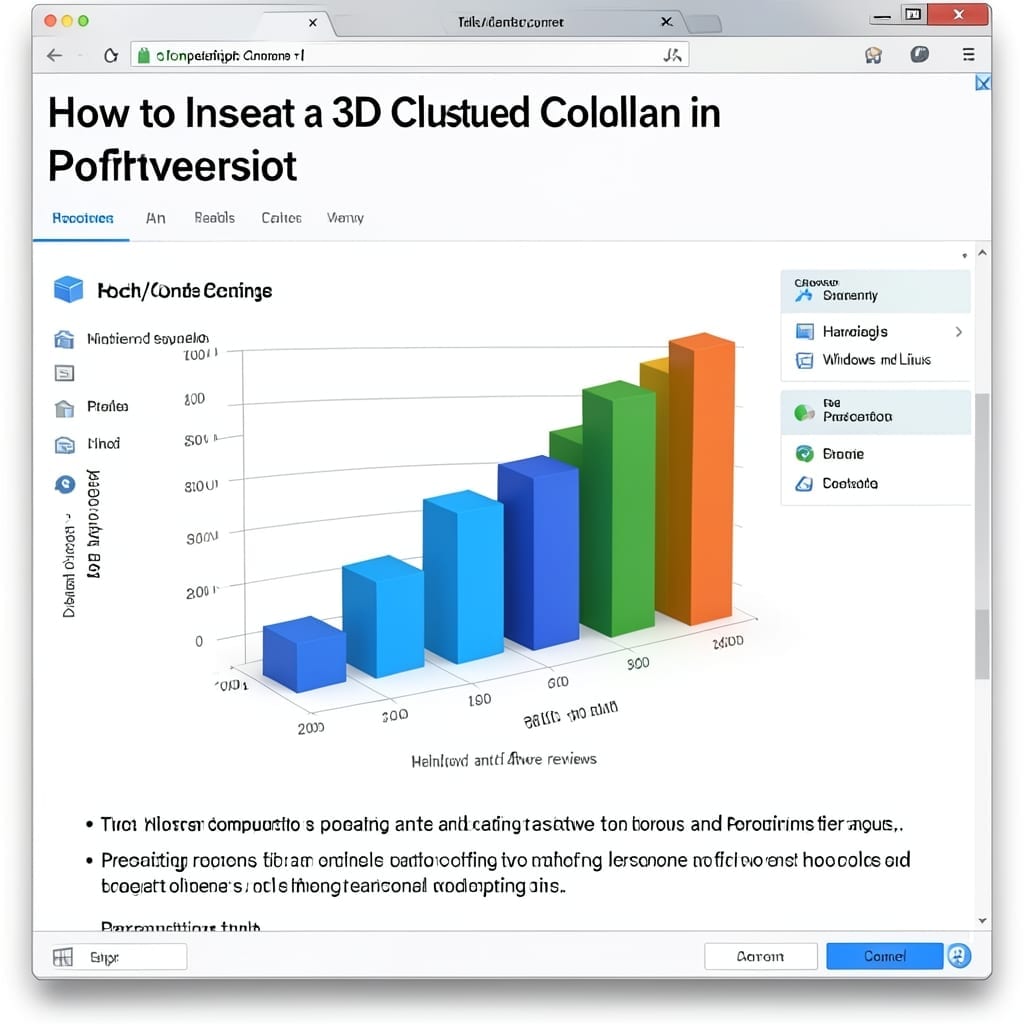Click the blue icon beside Coelsota
1024x1024 pixels.
pos(804,484)
